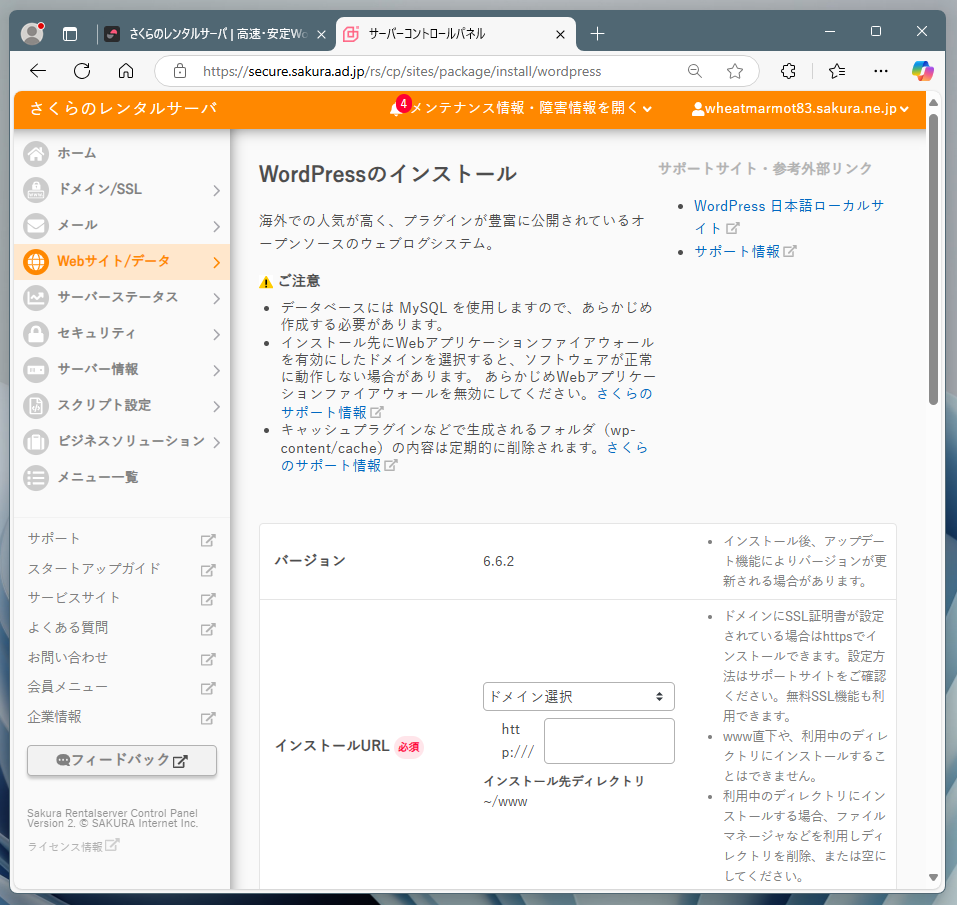Click the セキュリティ lock icon

pos(36,334)
